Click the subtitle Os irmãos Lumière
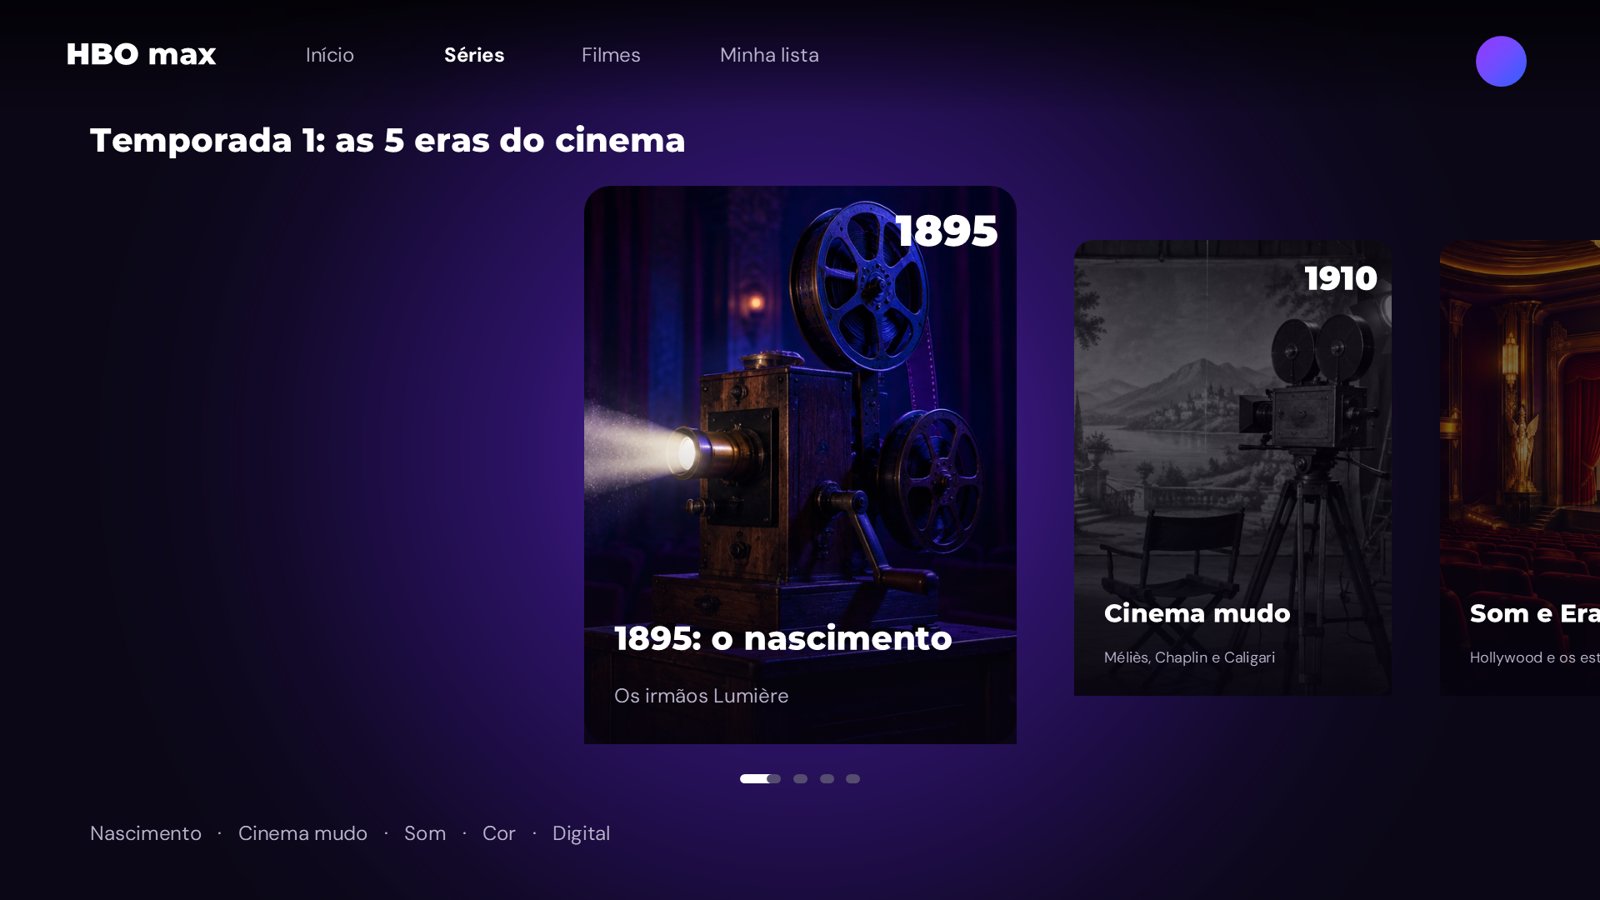Image resolution: width=1600 pixels, height=900 pixels. coord(701,696)
